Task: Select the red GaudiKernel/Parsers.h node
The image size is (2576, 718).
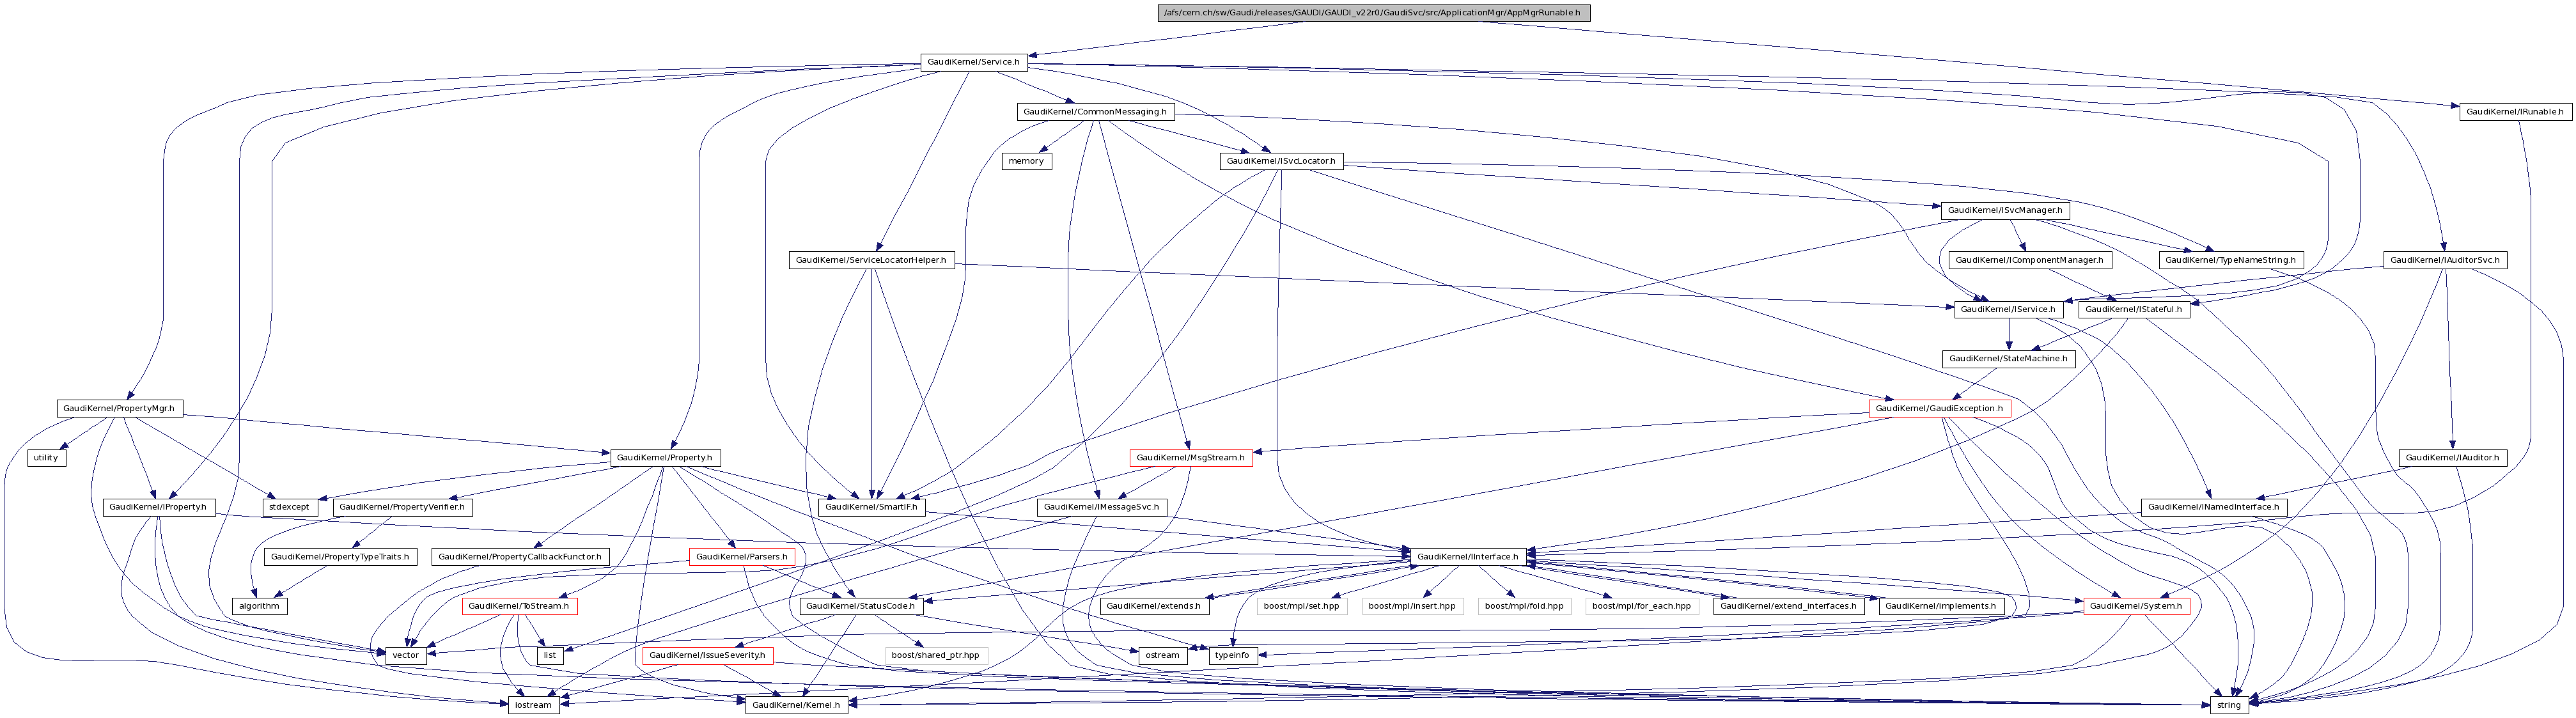Action: [x=741, y=556]
